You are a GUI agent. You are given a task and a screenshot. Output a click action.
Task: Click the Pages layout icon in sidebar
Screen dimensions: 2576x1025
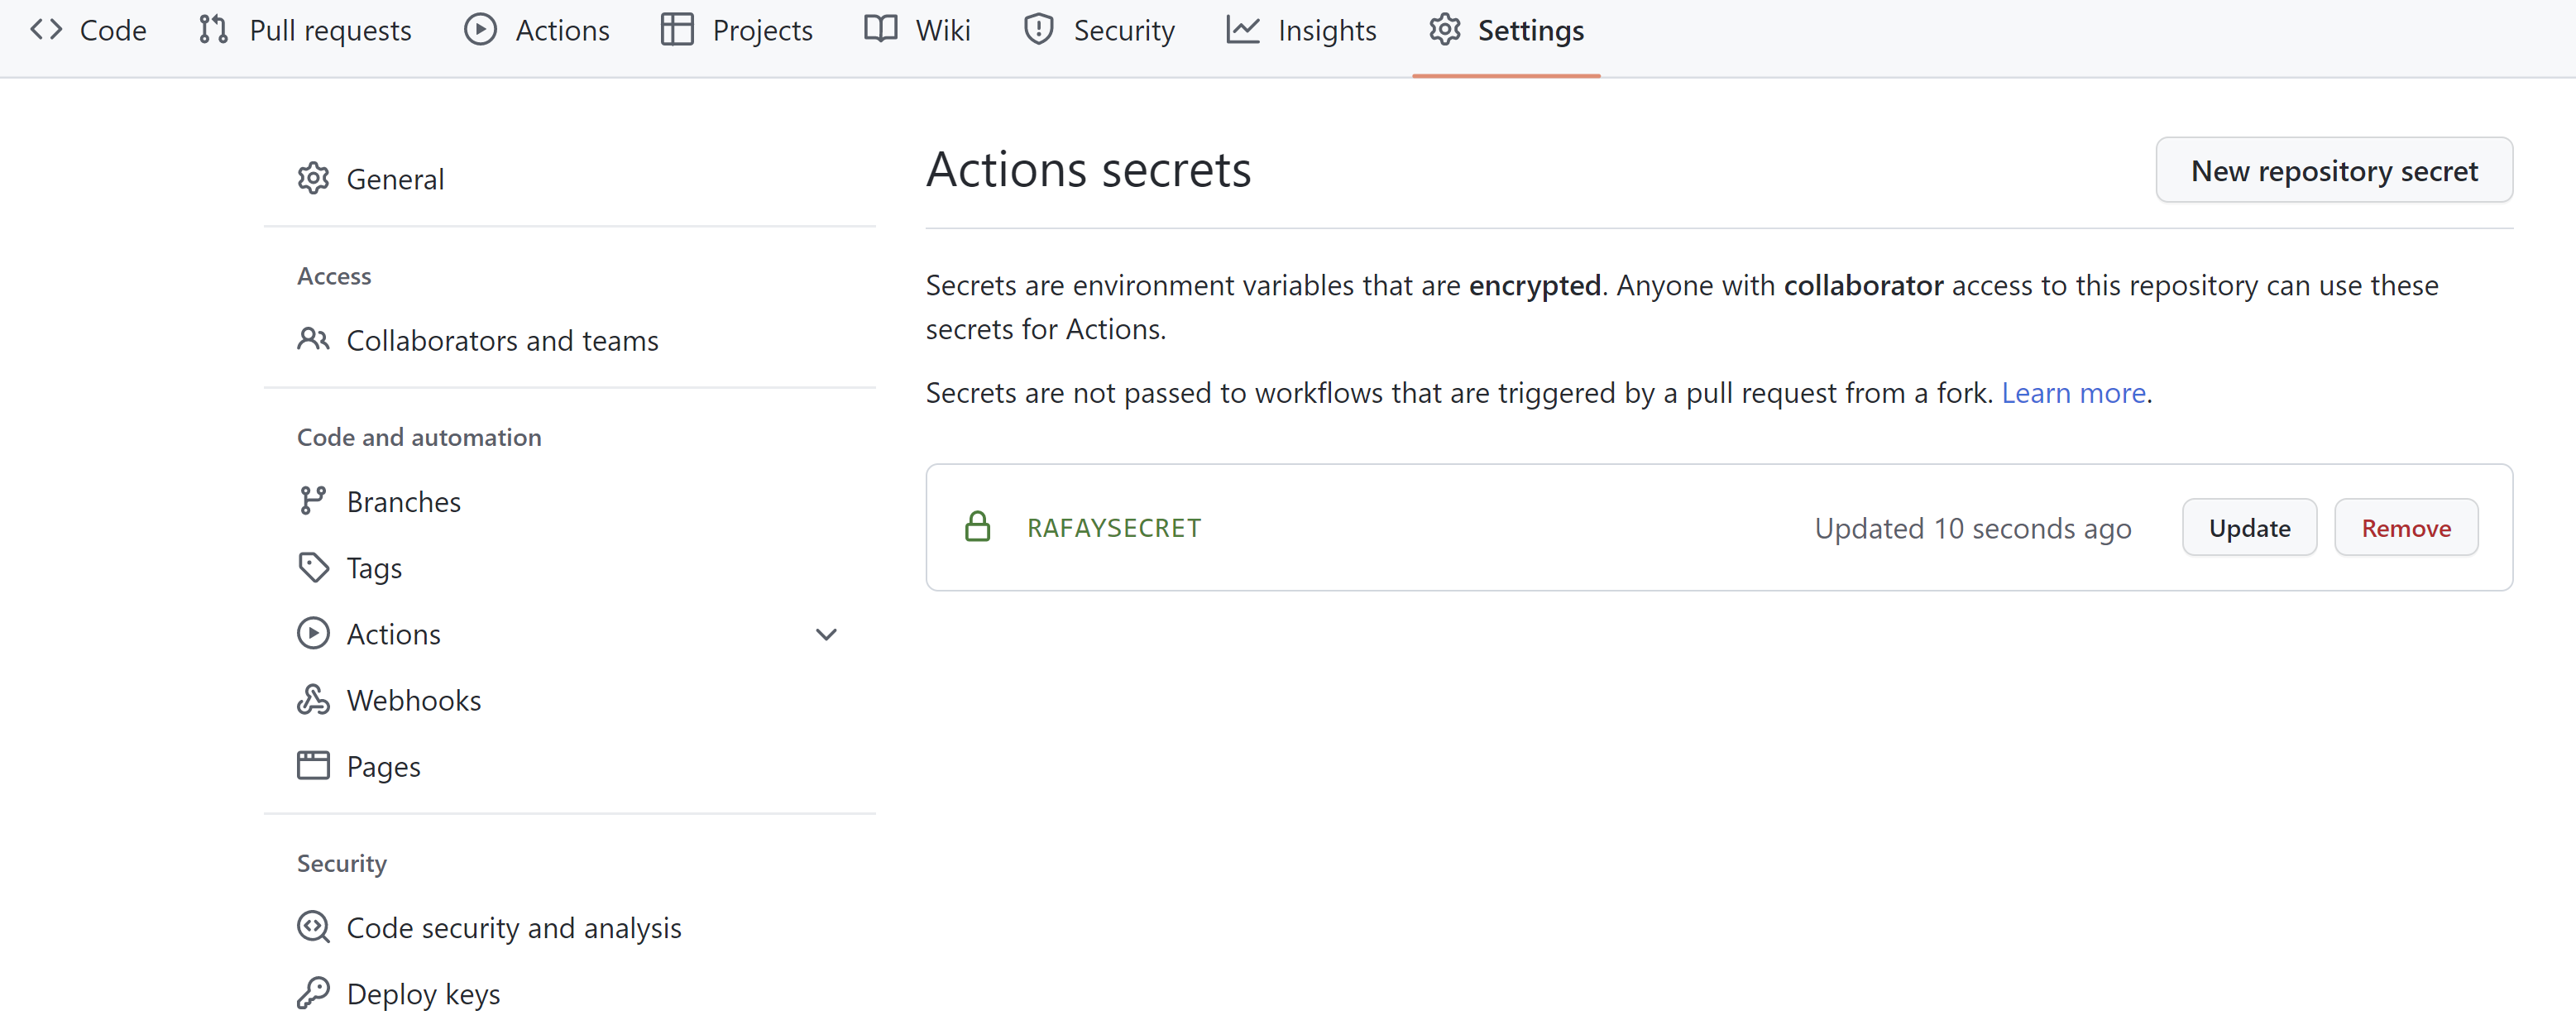312,764
